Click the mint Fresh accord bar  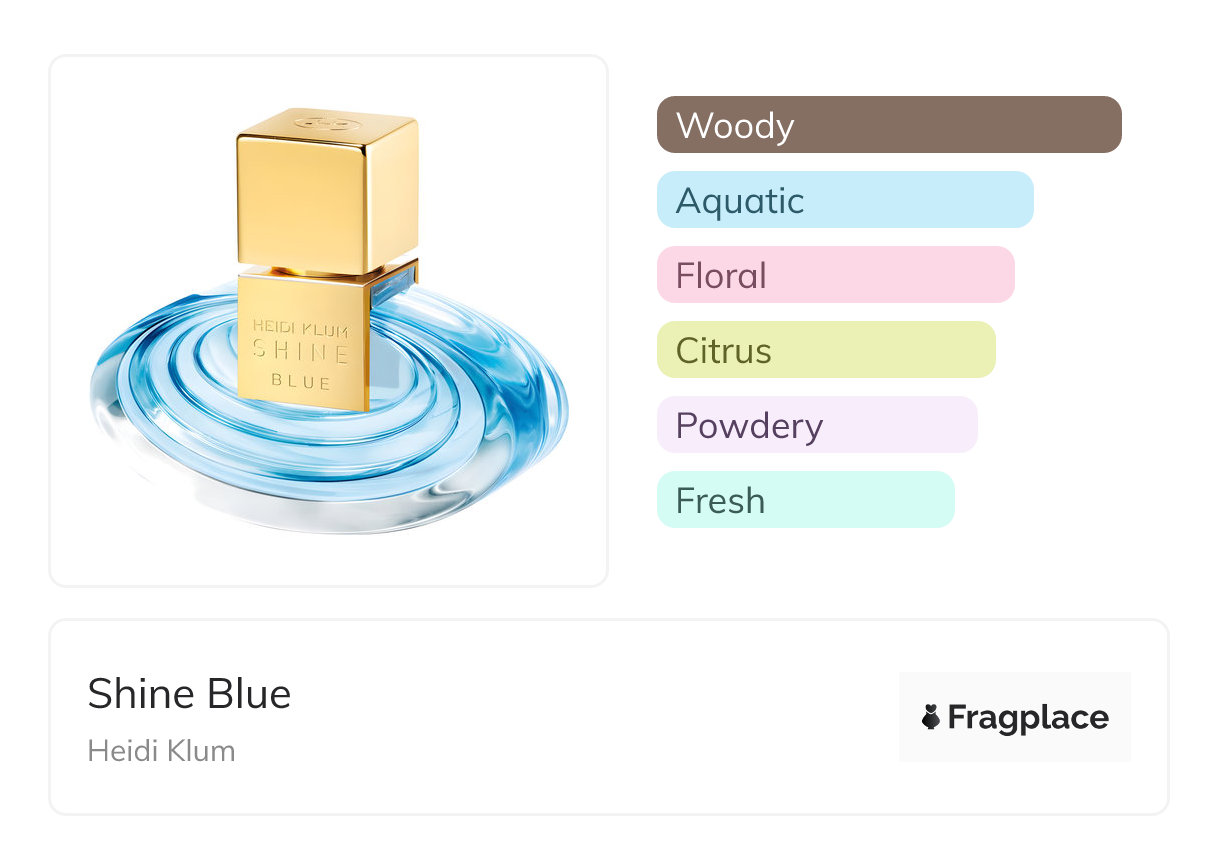point(805,500)
